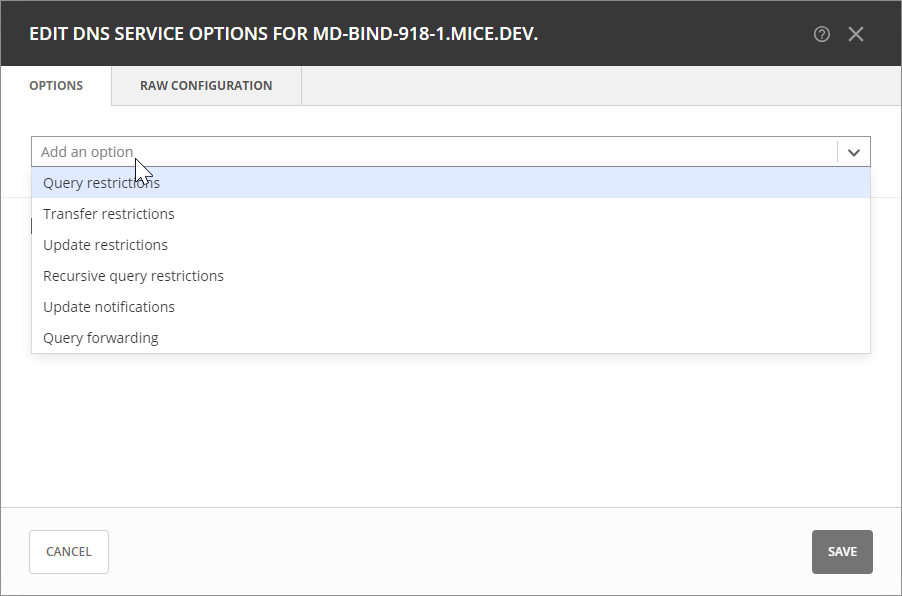Close the dialog with the X icon
Image resolution: width=902 pixels, height=596 pixels.
click(856, 34)
